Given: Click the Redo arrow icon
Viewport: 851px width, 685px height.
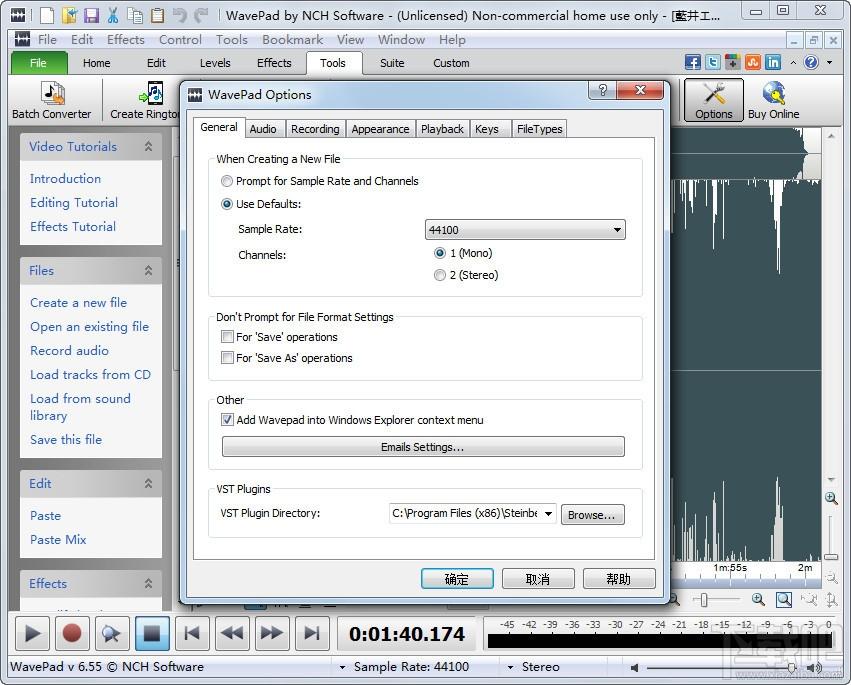Looking at the screenshot, I should [201, 15].
